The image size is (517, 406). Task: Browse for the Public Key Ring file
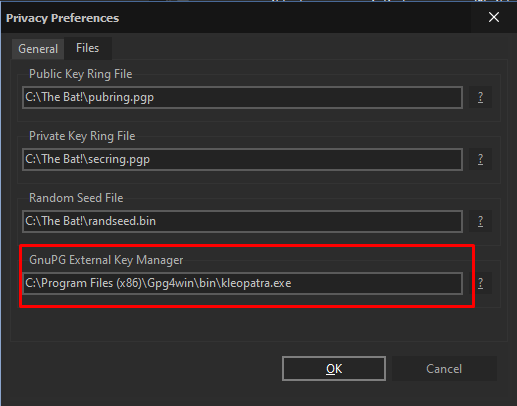(x=480, y=97)
